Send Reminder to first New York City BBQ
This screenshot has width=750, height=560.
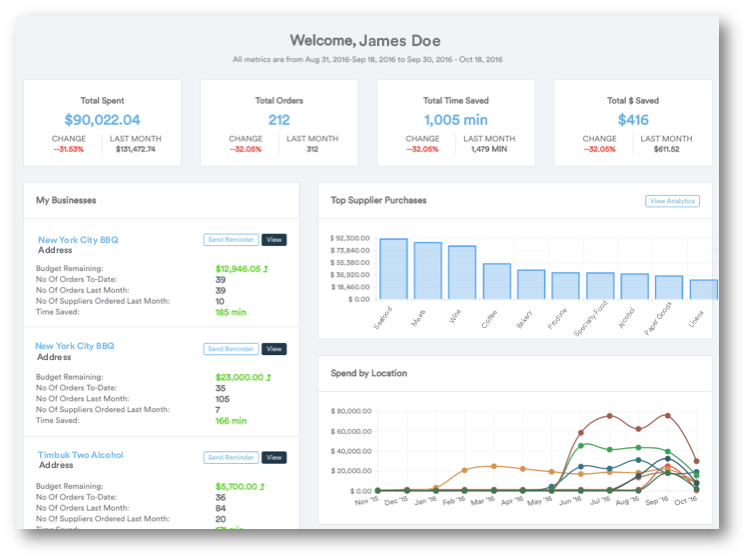point(231,240)
